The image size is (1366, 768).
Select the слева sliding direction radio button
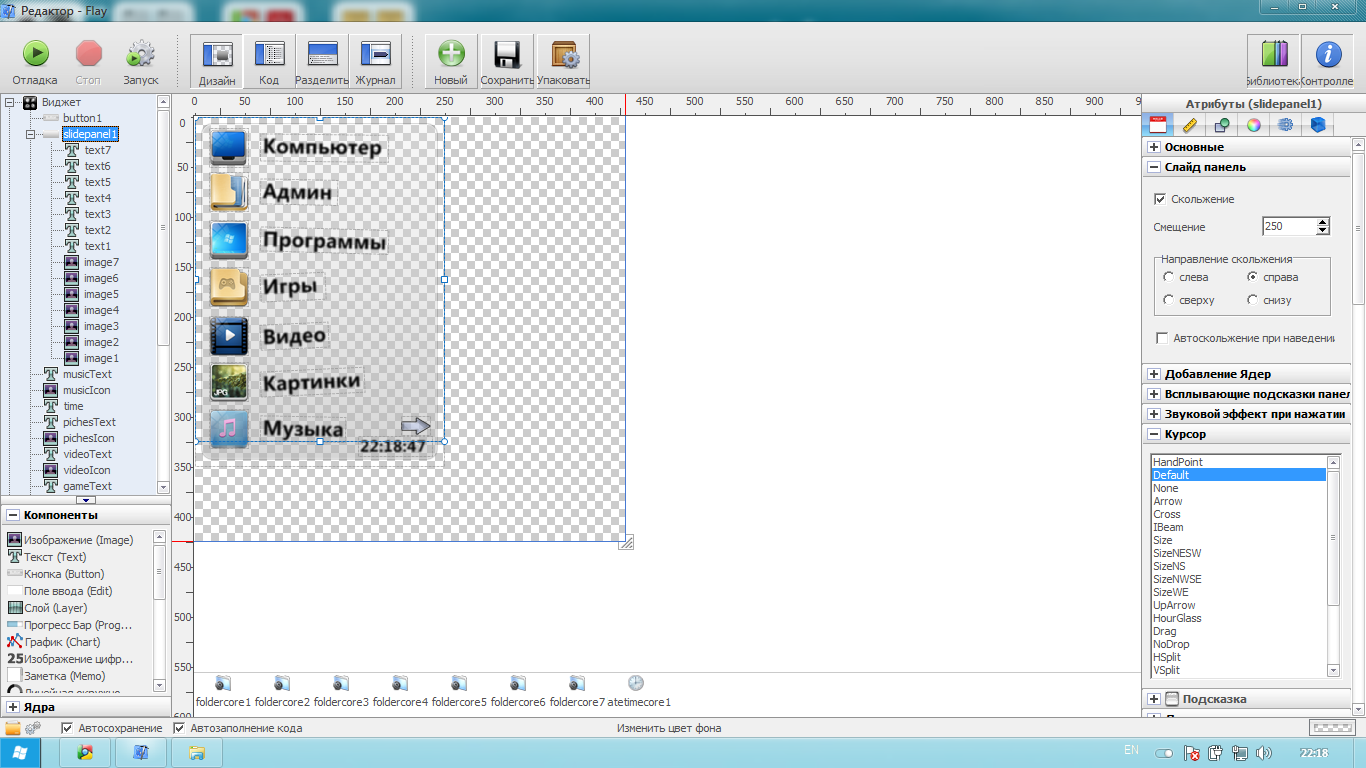click(1168, 277)
